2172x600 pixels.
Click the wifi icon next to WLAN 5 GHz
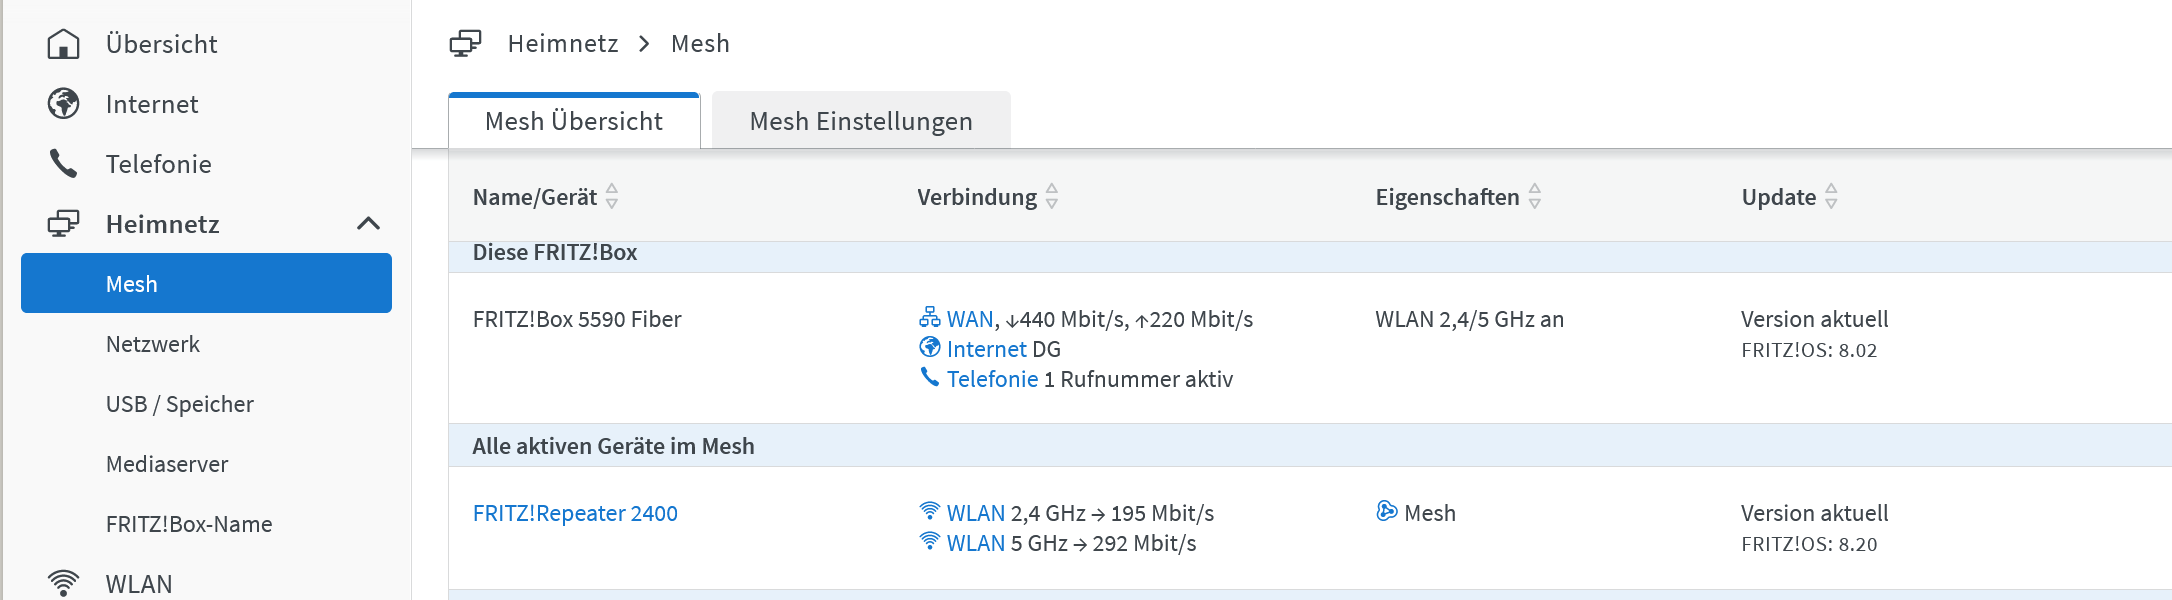coord(929,542)
